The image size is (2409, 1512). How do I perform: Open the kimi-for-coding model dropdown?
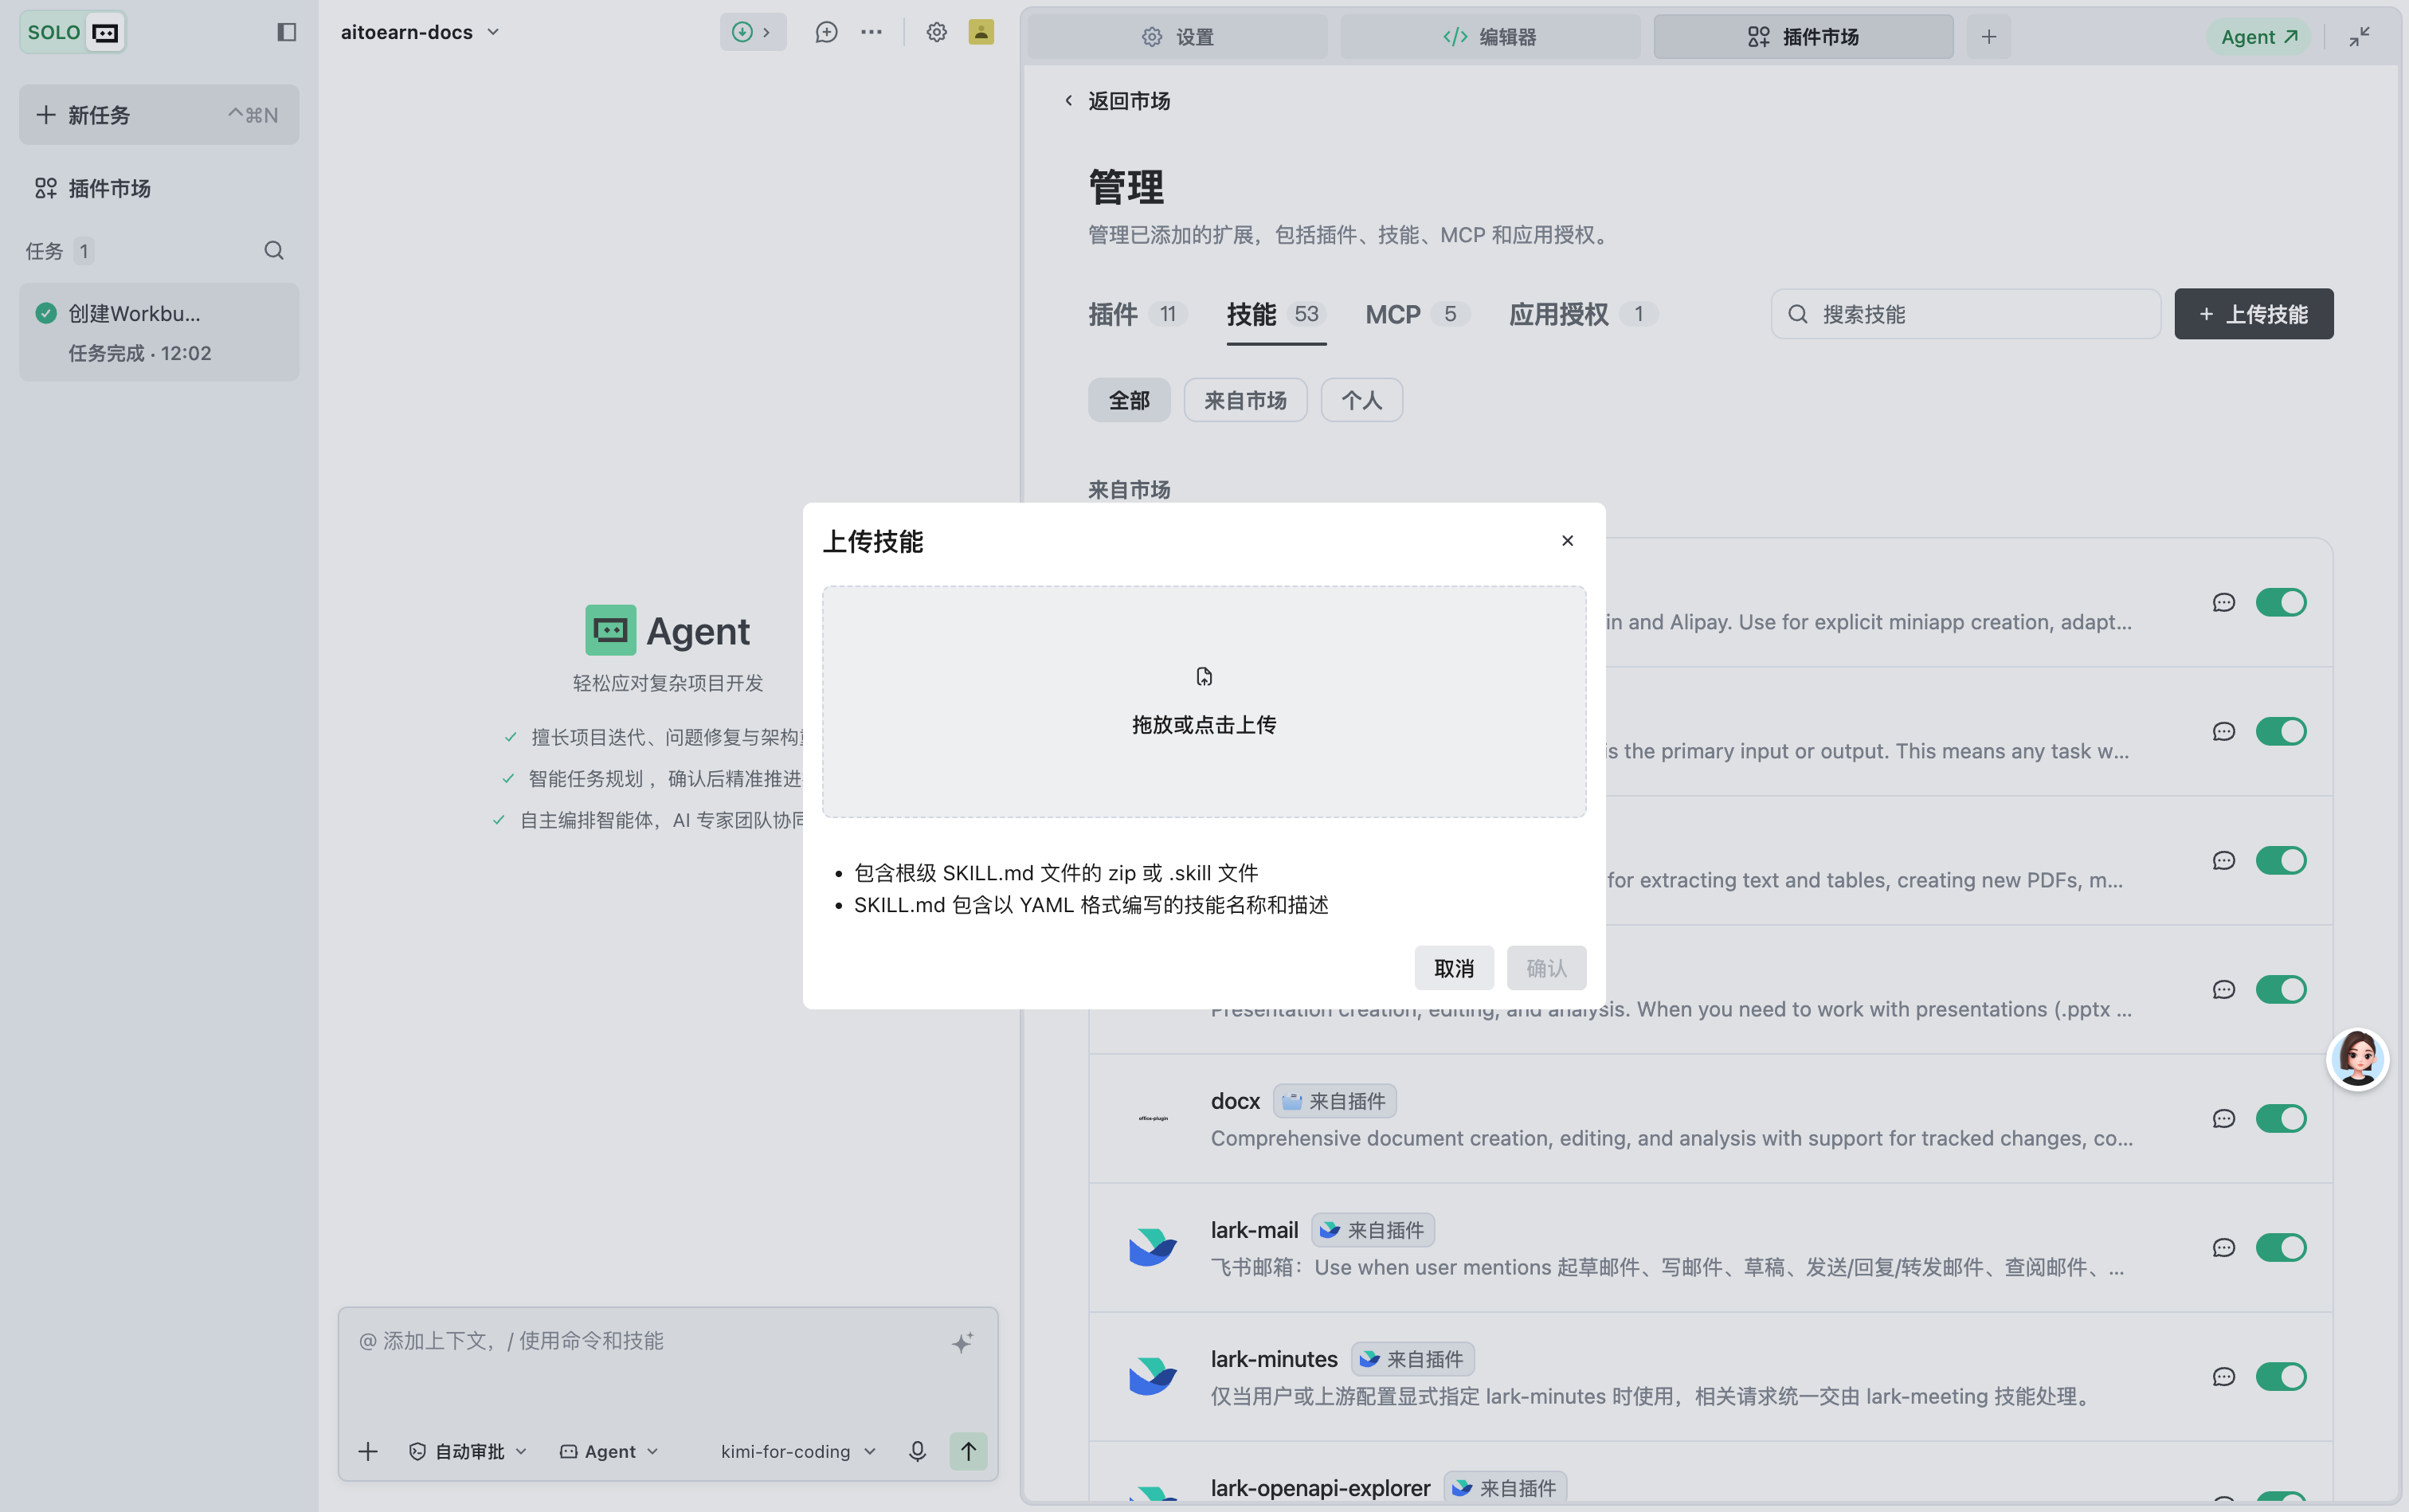click(798, 1451)
